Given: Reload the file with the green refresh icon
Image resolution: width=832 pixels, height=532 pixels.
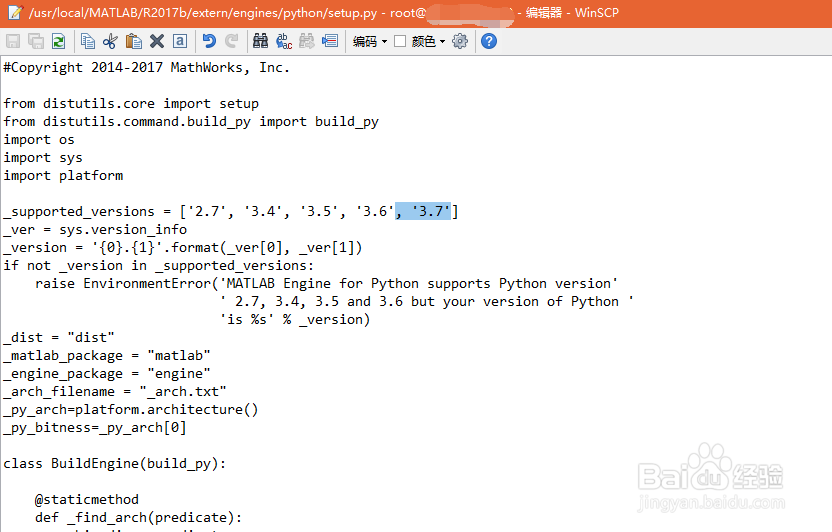Looking at the screenshot, I should (58, 41).
